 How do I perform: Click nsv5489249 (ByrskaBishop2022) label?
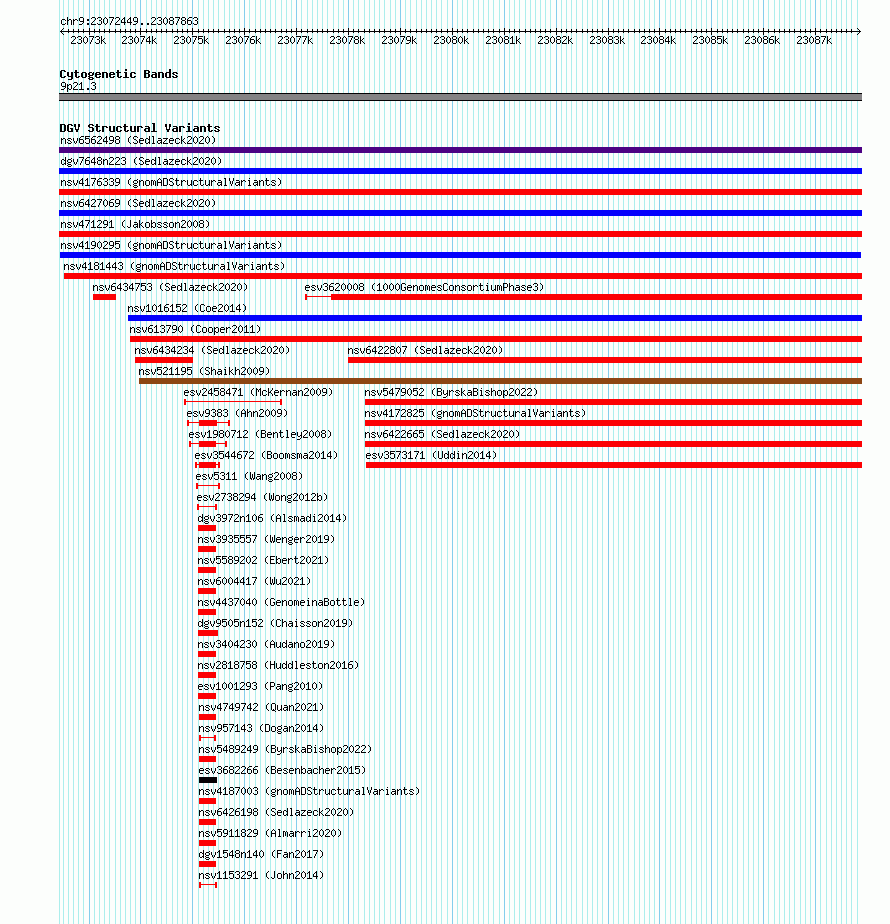[285, 750]
